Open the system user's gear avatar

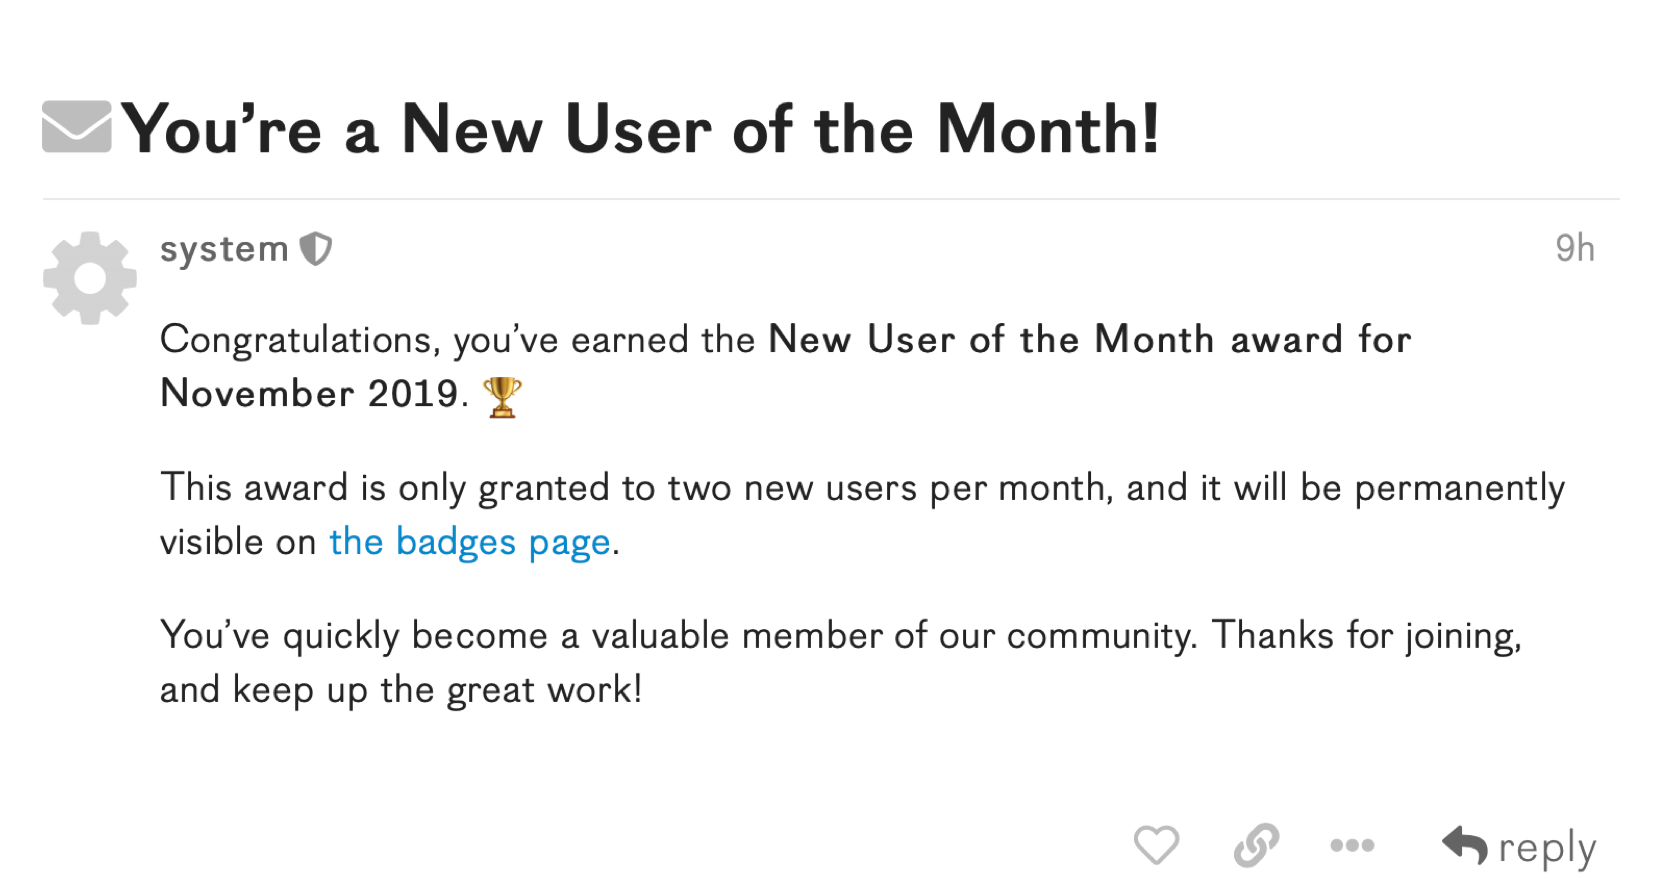tap(90, 278)
